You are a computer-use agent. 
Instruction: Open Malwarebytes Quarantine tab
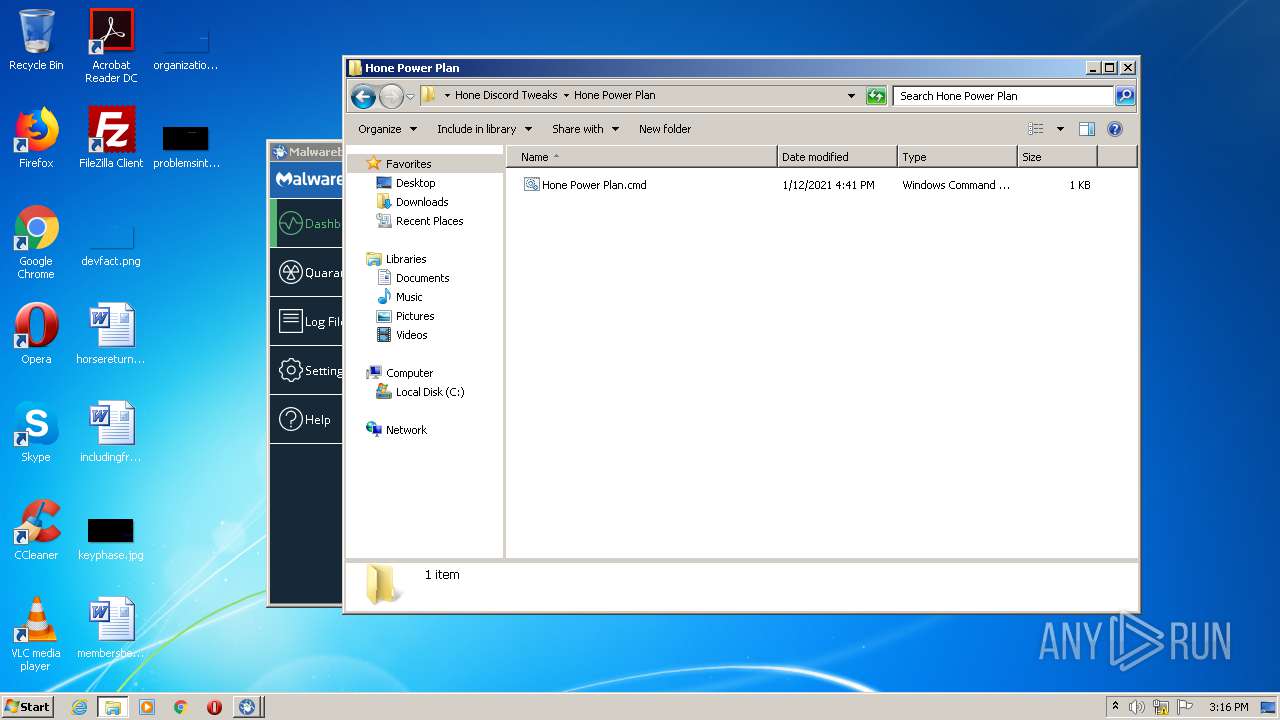(x=306, y=273)
